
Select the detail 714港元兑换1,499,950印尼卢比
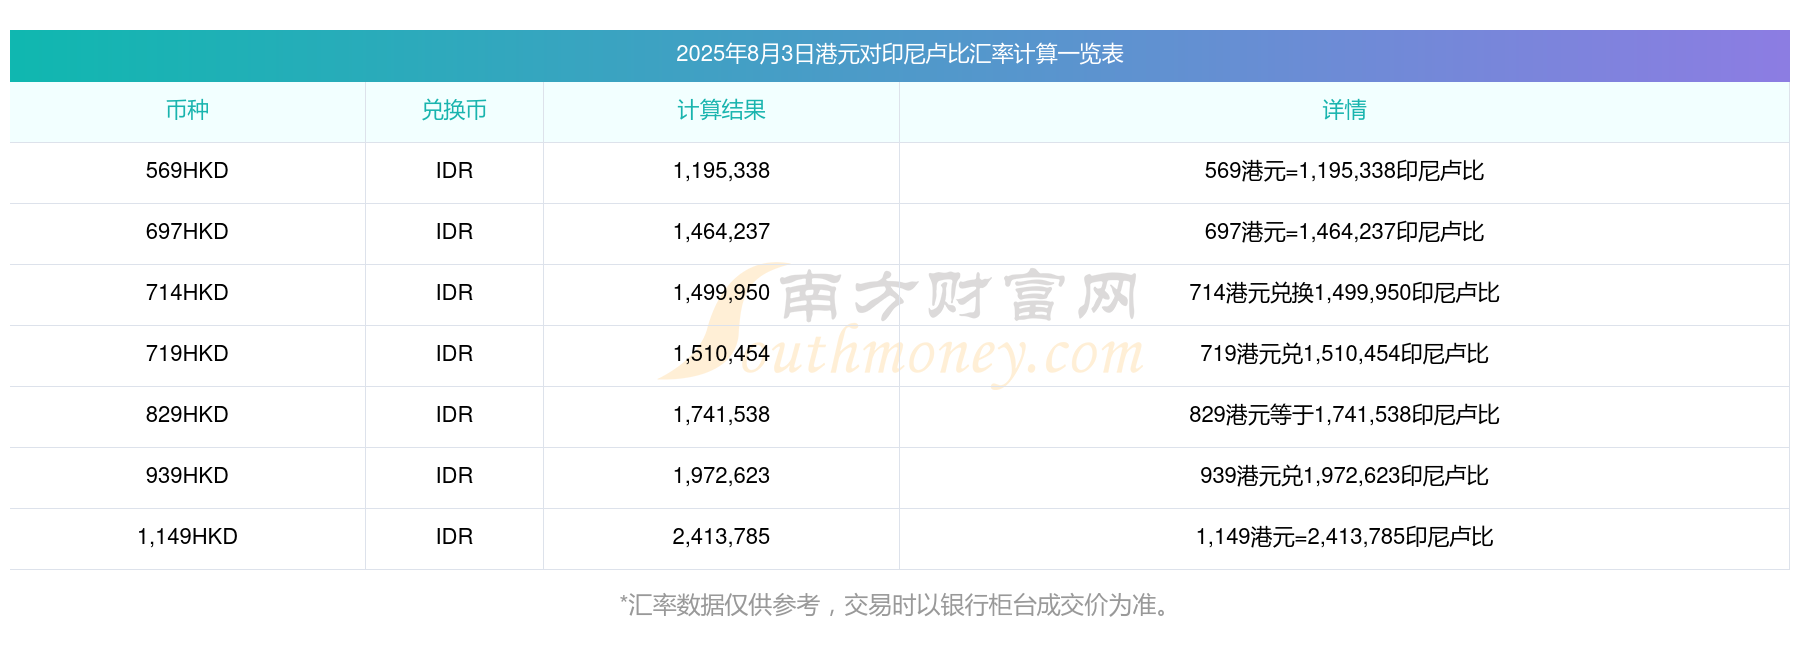(1344, 293)
